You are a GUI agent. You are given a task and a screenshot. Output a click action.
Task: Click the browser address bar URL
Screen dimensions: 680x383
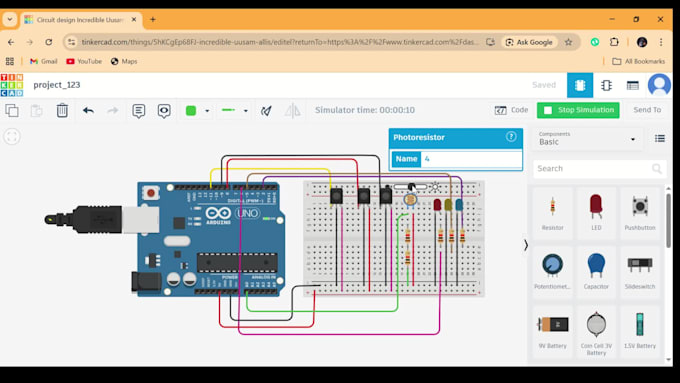(280, 42)
